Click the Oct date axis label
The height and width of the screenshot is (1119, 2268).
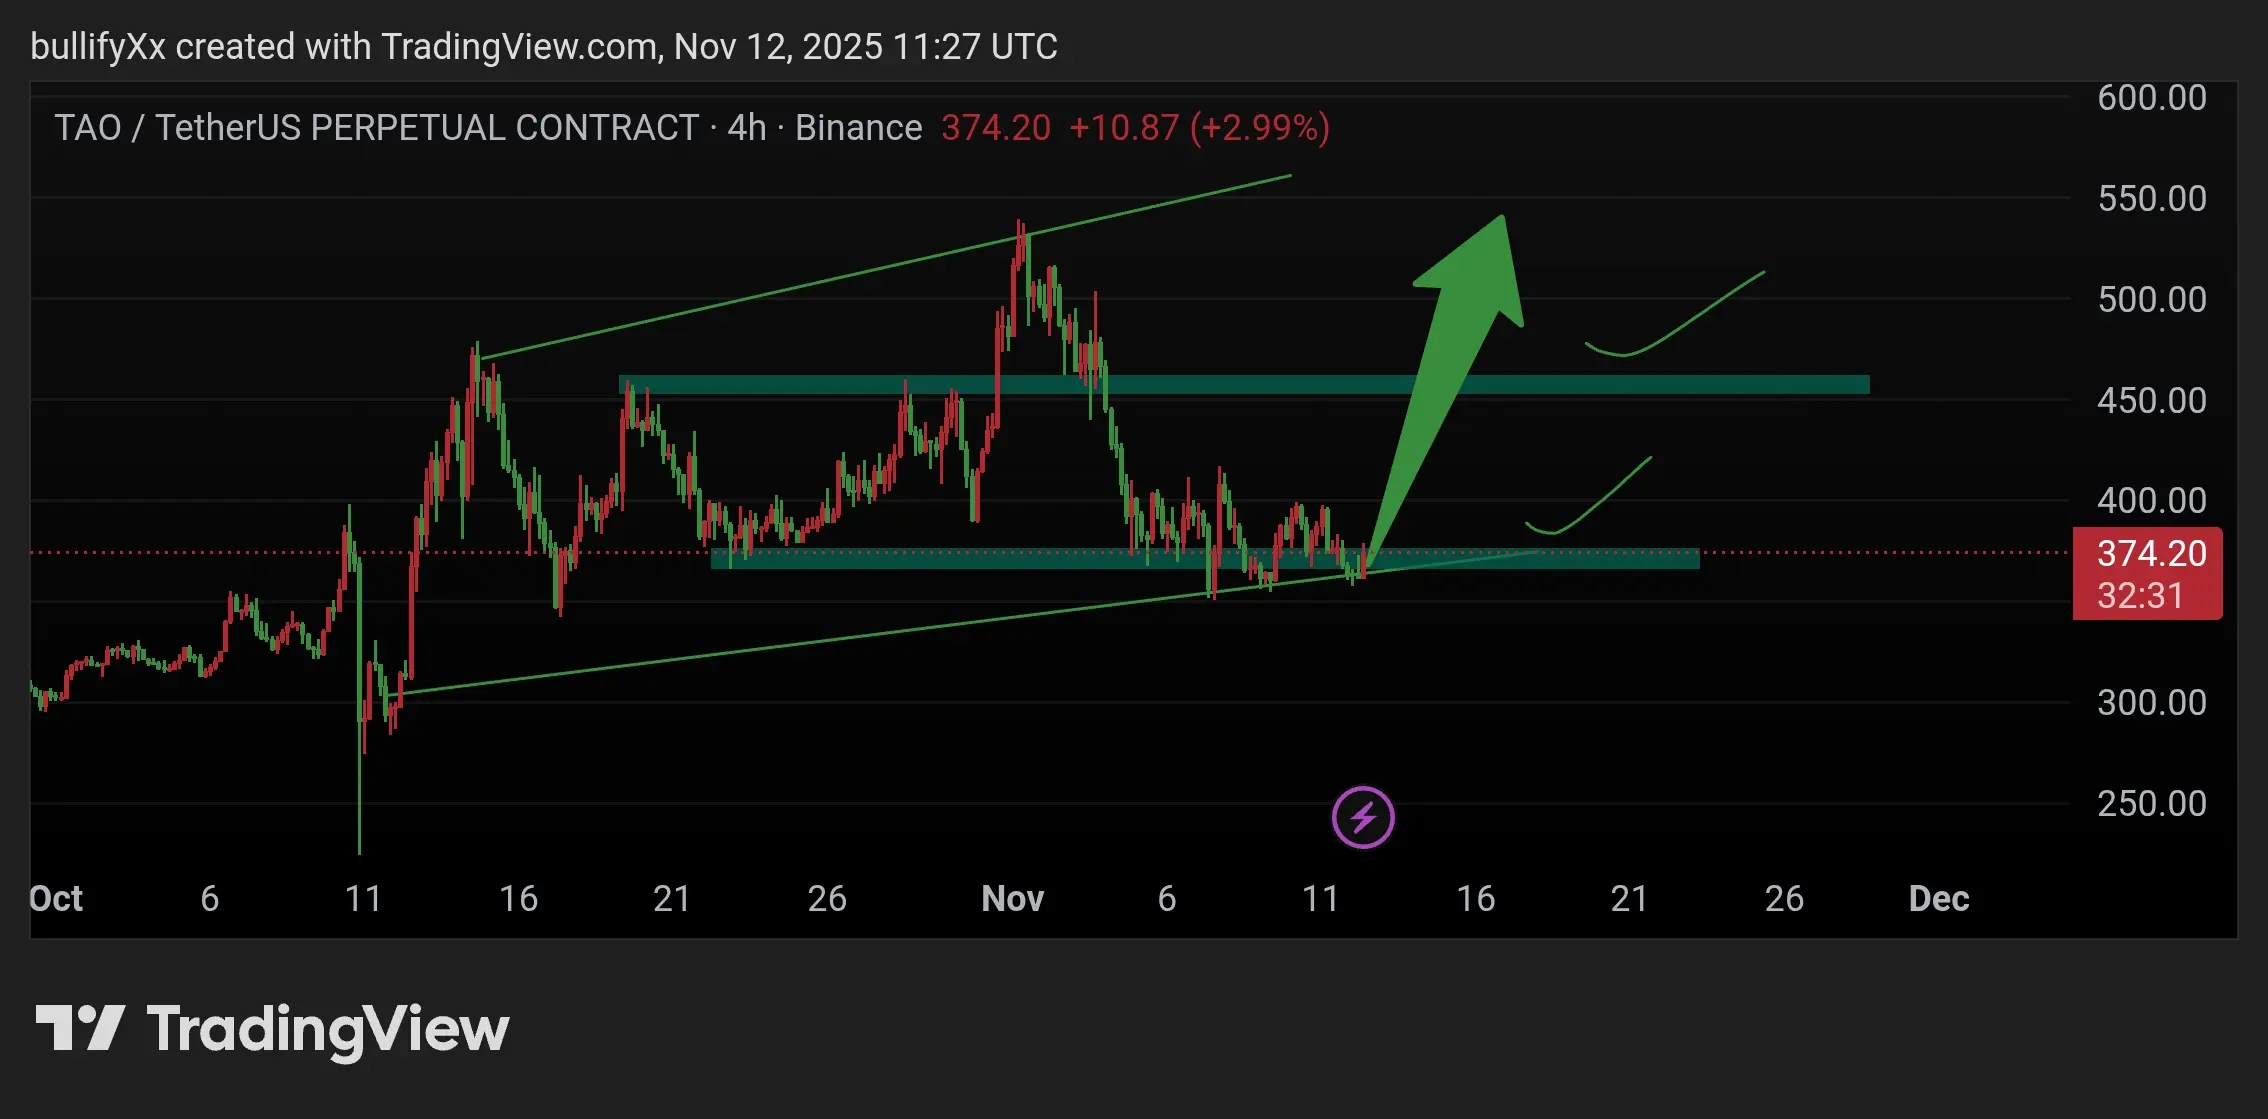pyautogui.click(x=56, y=899)
